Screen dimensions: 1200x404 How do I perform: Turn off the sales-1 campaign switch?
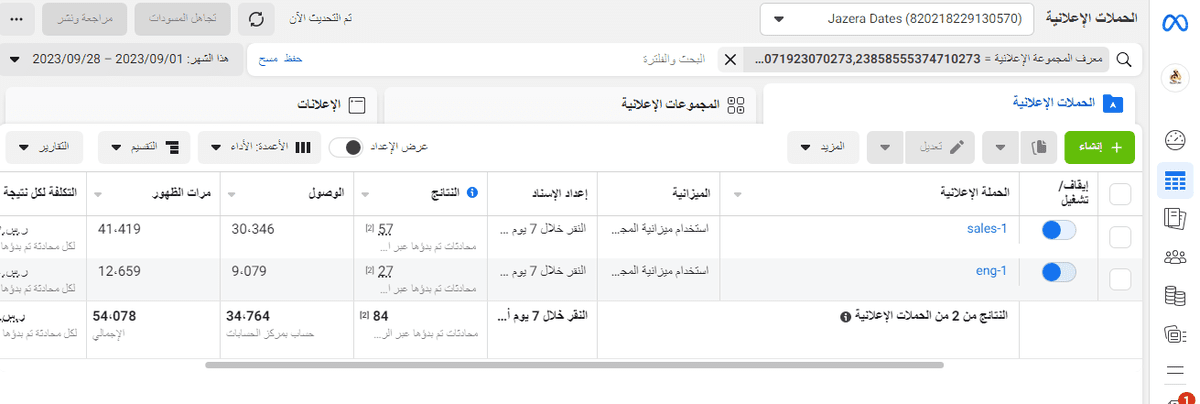coord(1058,230)
